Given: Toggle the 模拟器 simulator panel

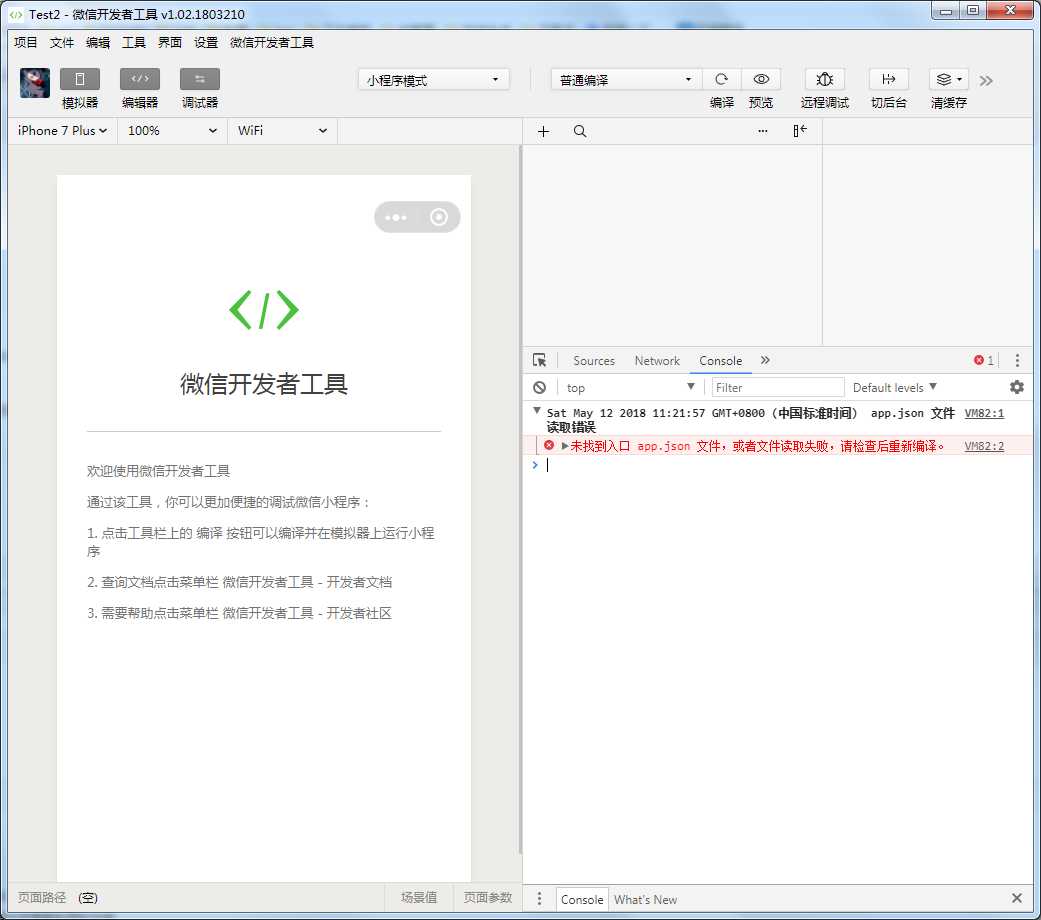Looking at the screenshot, I should tap(80, 79).
